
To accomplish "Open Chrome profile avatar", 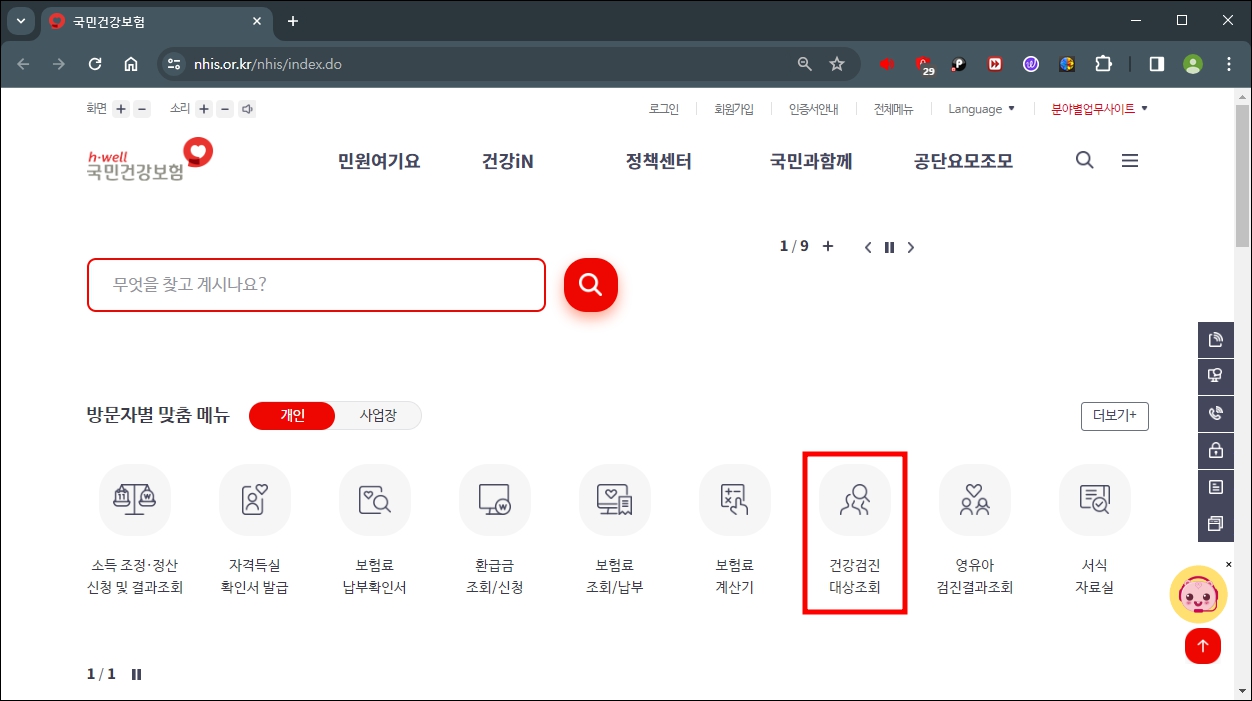I will [x=1193, y=64].
